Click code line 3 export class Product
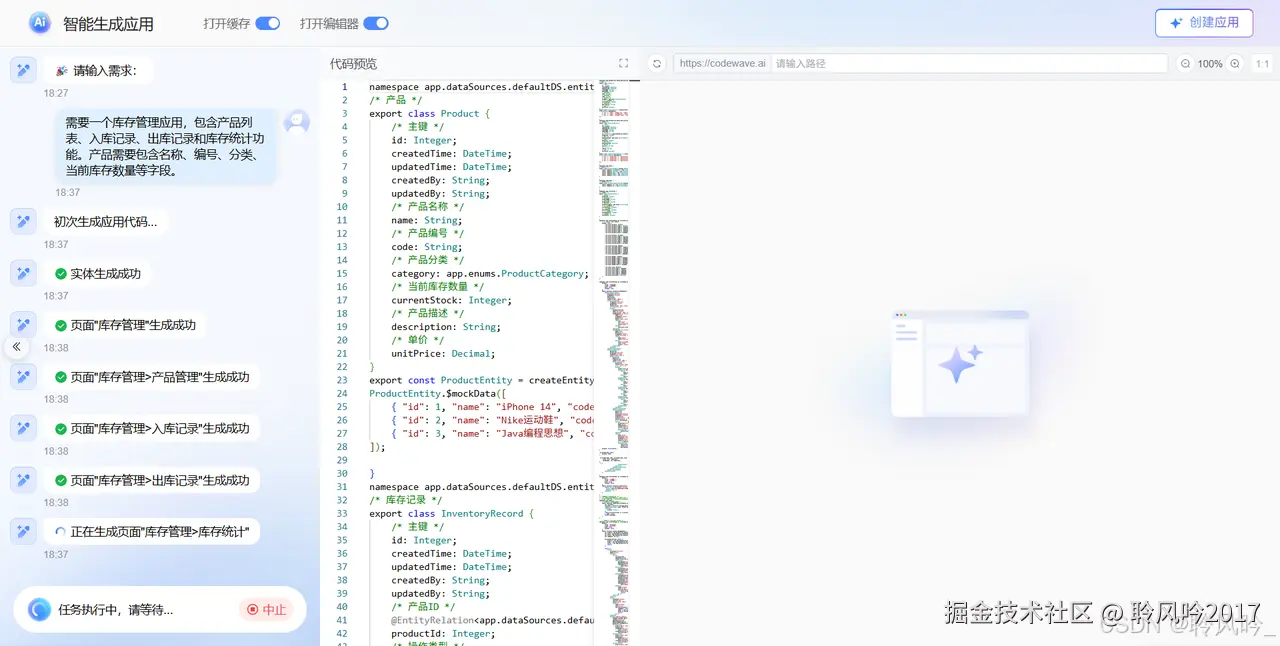Screen dimensions: 1280x646 pos(430,113)
